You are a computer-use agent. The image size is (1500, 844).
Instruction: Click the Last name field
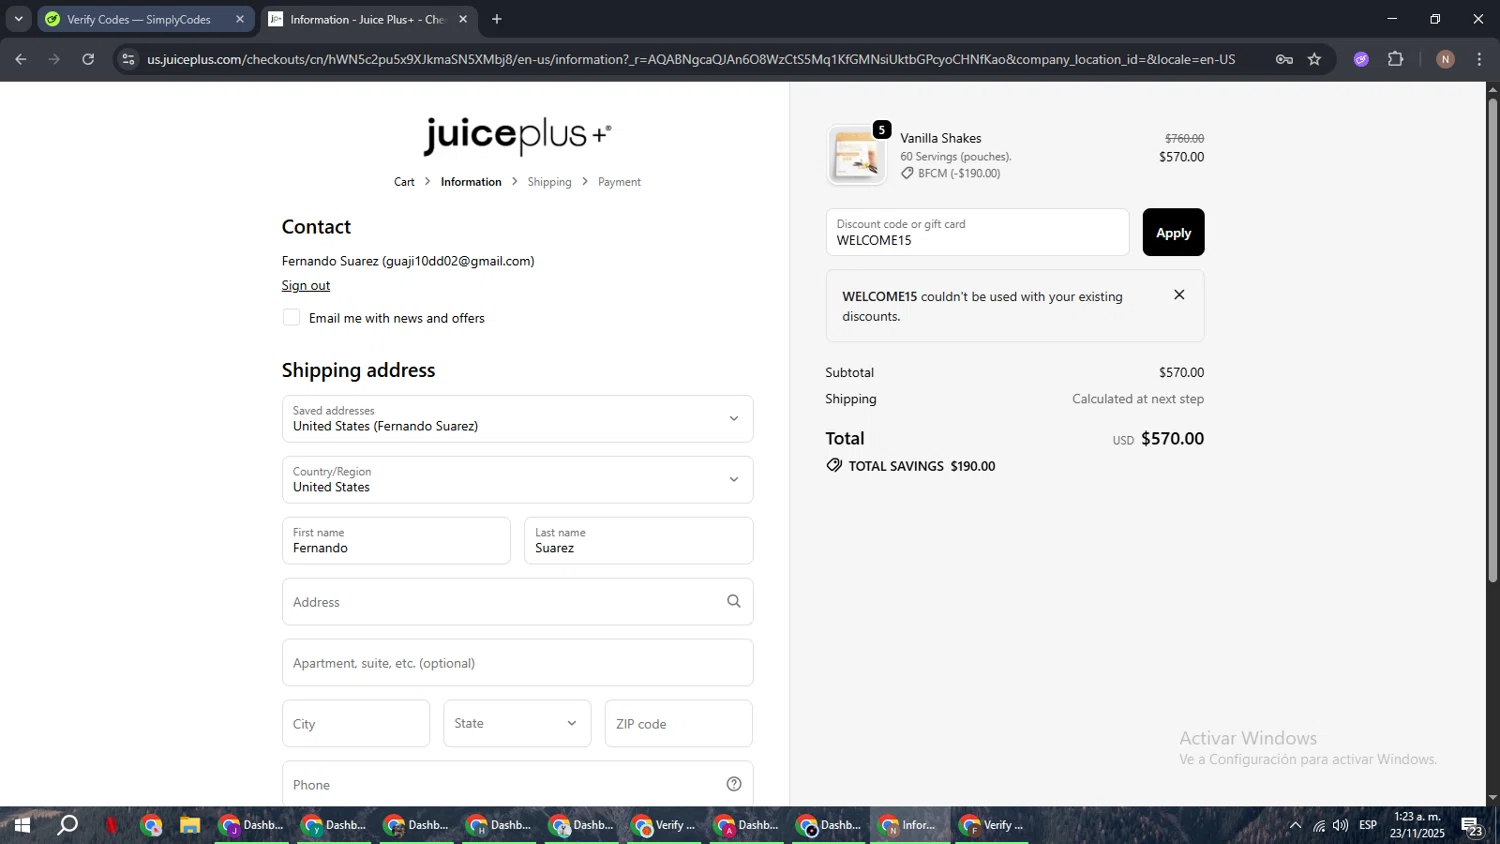point(638,541)
